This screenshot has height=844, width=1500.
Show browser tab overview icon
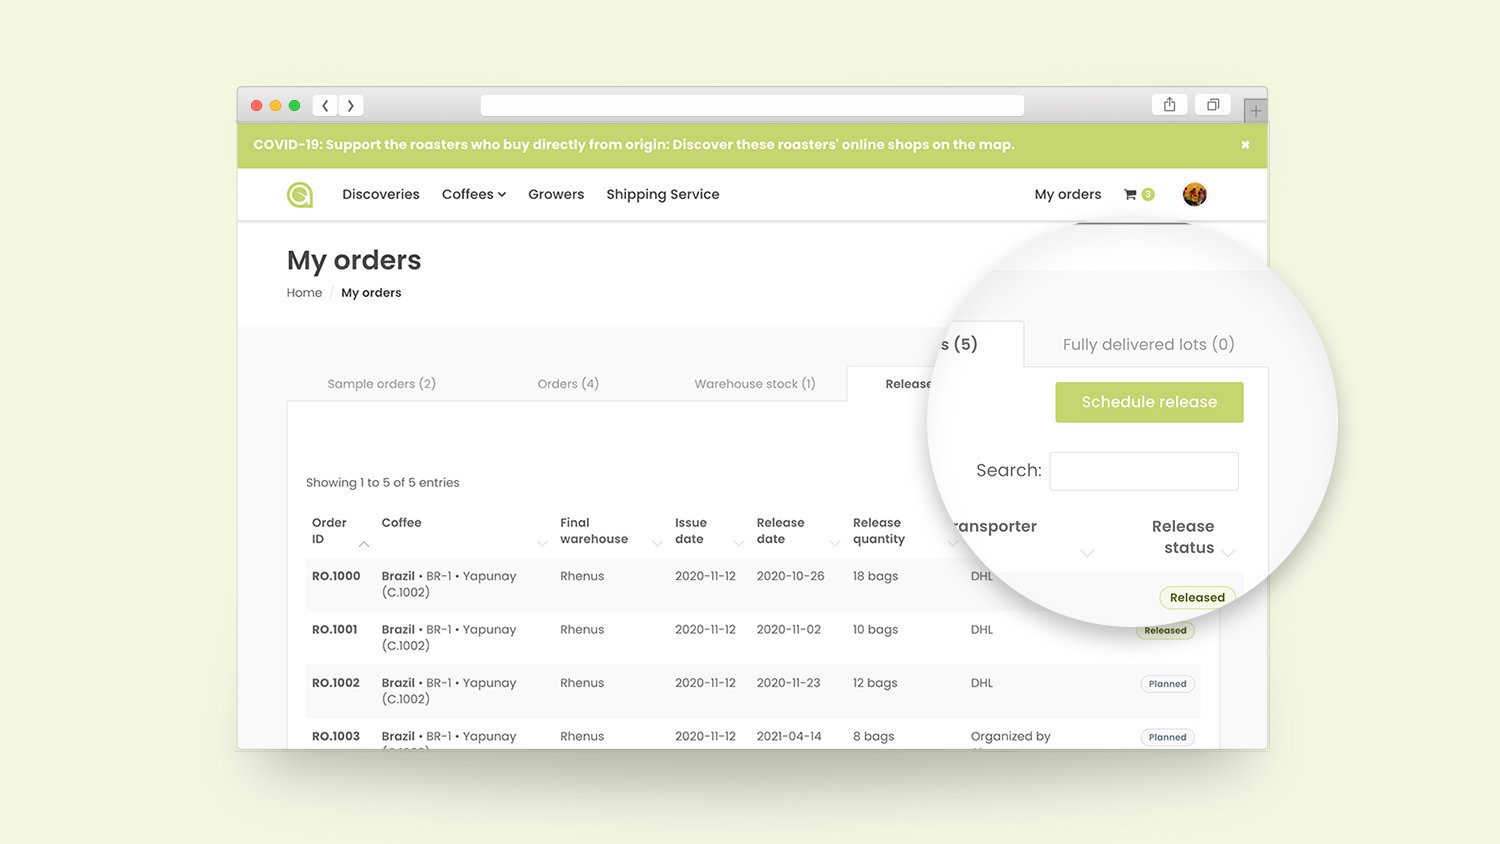pyautogui.click(x=1213, y=104)
